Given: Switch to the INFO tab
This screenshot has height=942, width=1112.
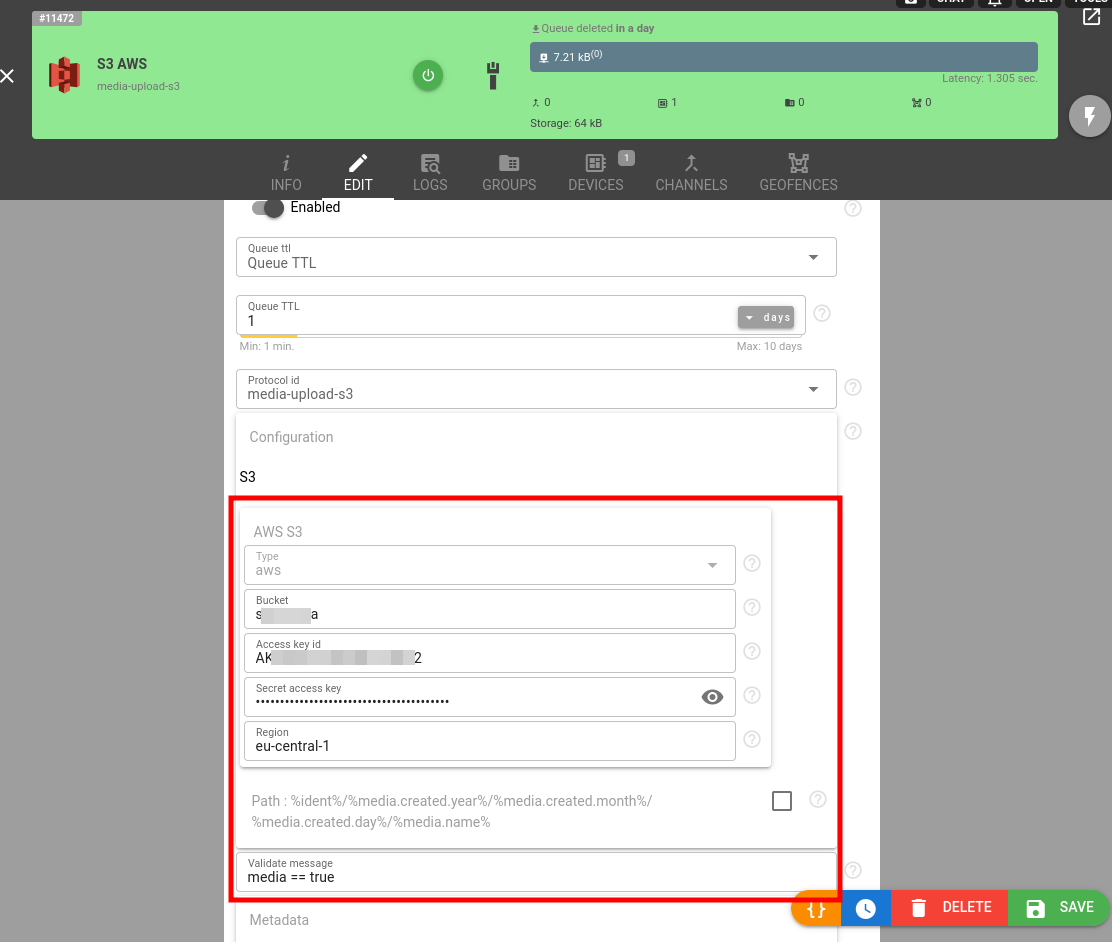Looking at the screenshot, I should click(286, 173).
